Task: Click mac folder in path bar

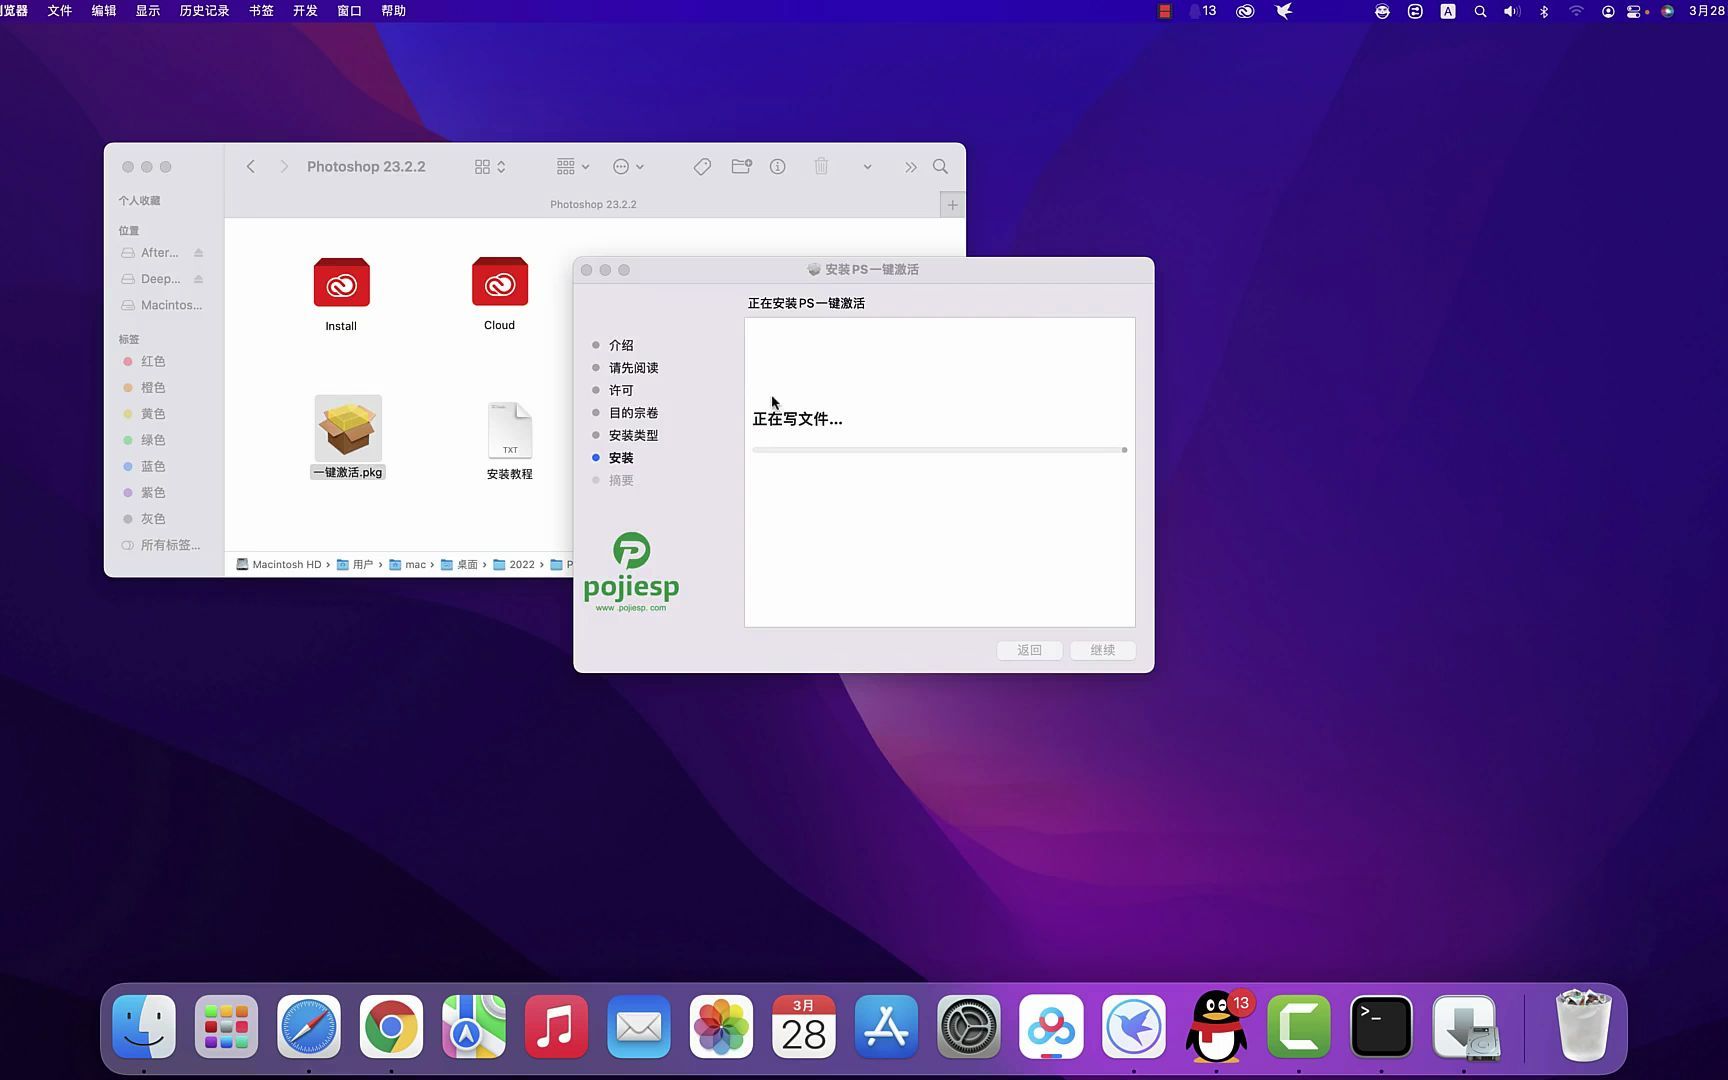Action: point(408,565)
